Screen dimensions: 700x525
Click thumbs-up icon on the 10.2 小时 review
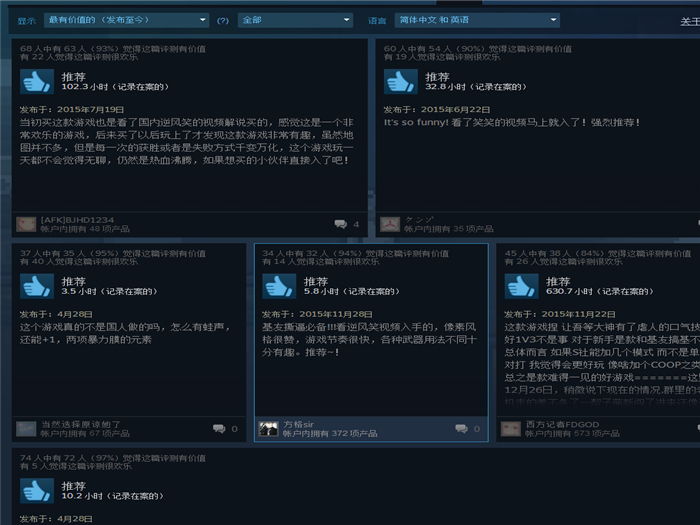tap(36, 491)
